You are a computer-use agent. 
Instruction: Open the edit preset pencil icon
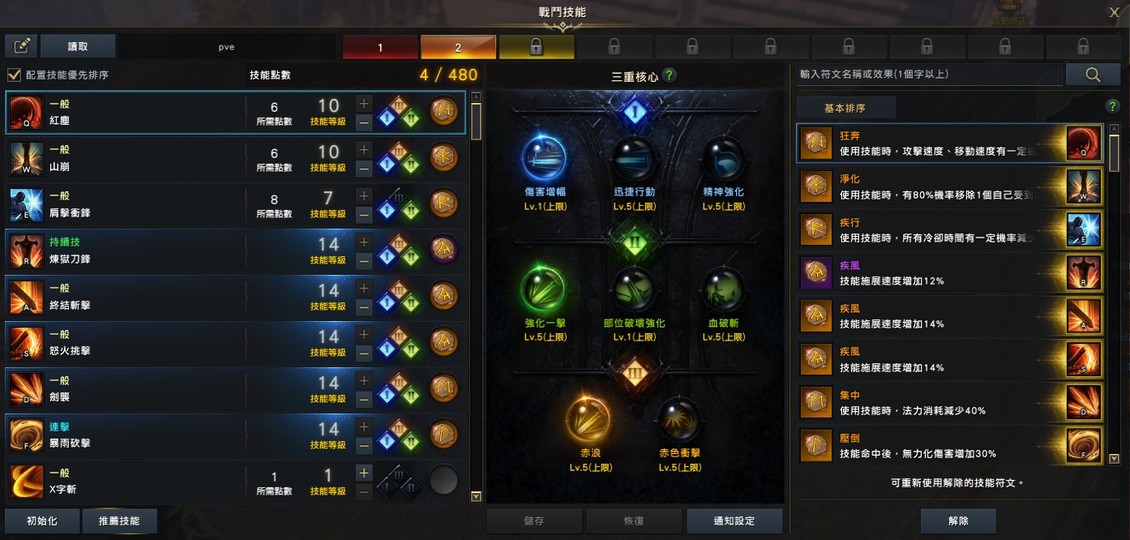click(21, 46)
